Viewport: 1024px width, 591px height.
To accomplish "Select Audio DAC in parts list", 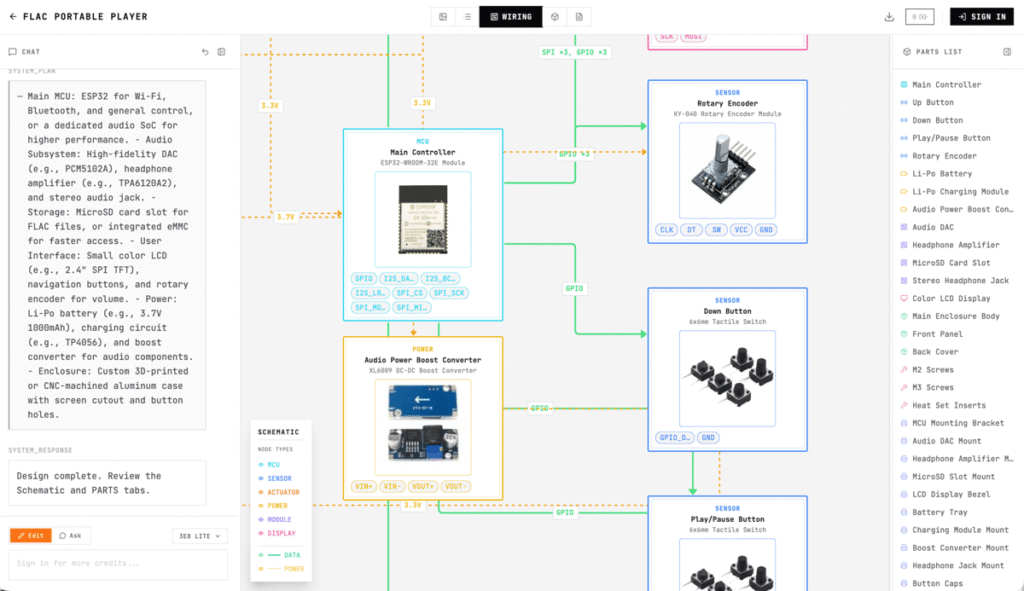I will coord(932,227).
